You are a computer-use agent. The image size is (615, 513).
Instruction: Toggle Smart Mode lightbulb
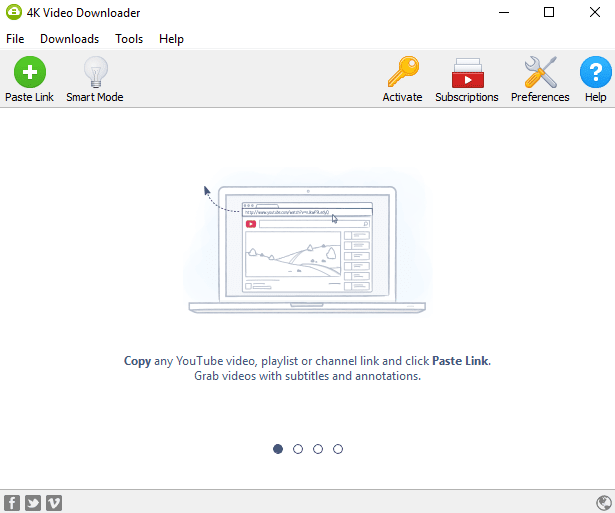coord(95,80)
